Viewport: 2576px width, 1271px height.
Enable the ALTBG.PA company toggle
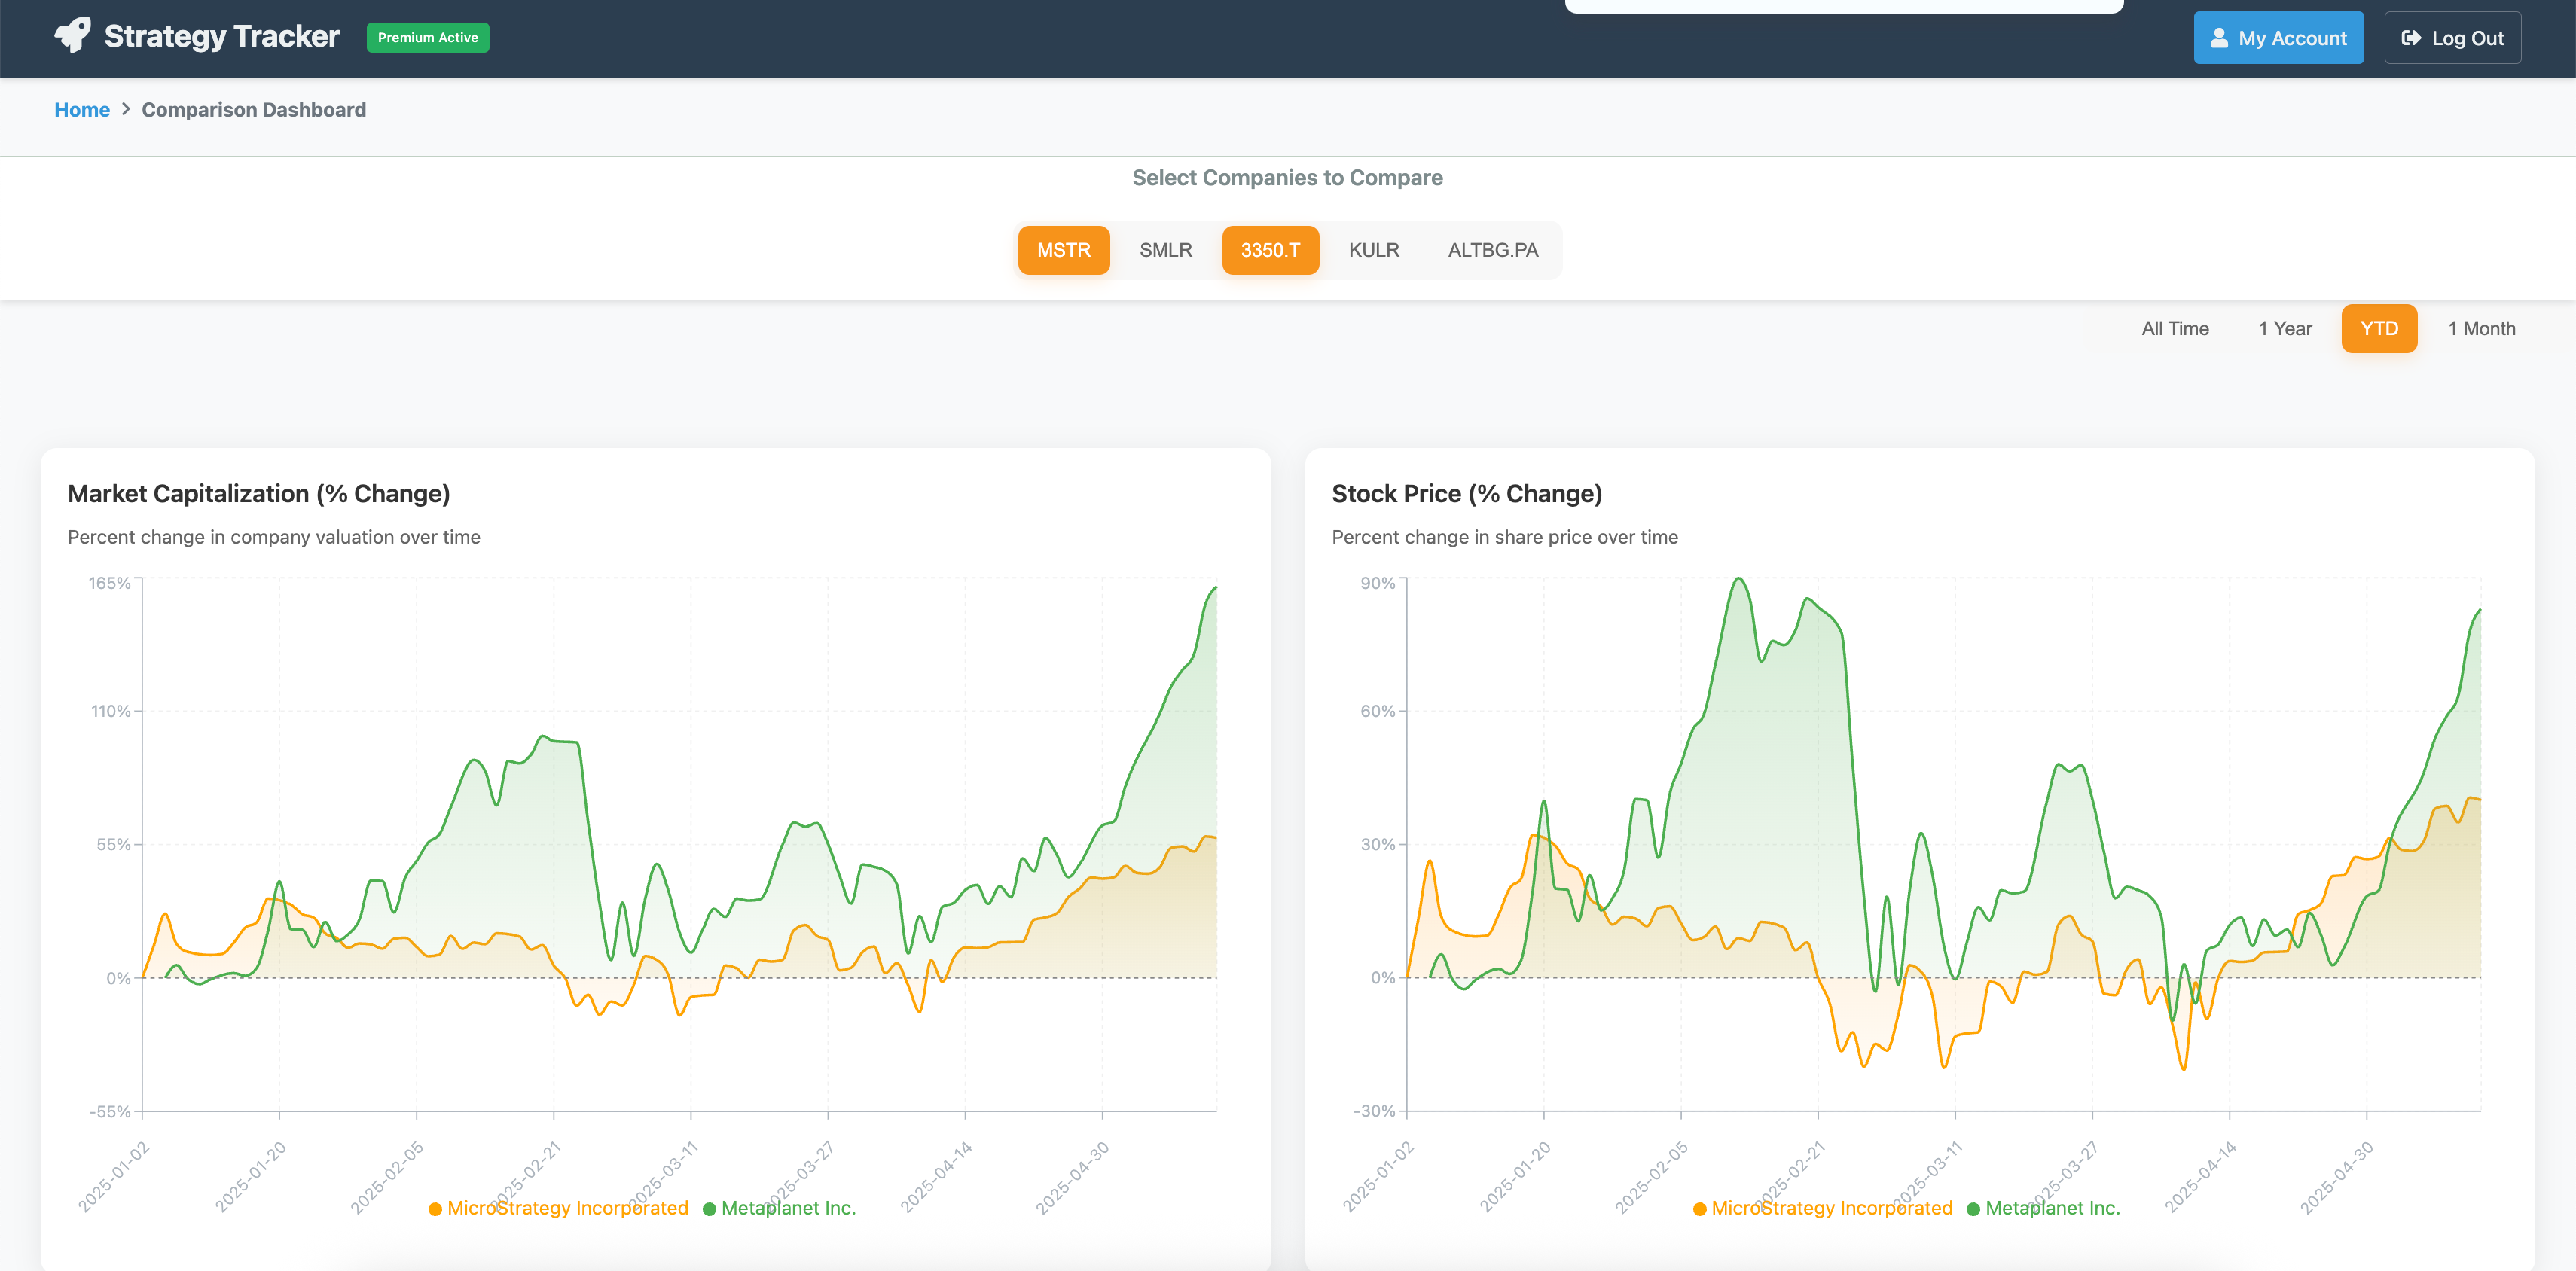(1492, 250)
